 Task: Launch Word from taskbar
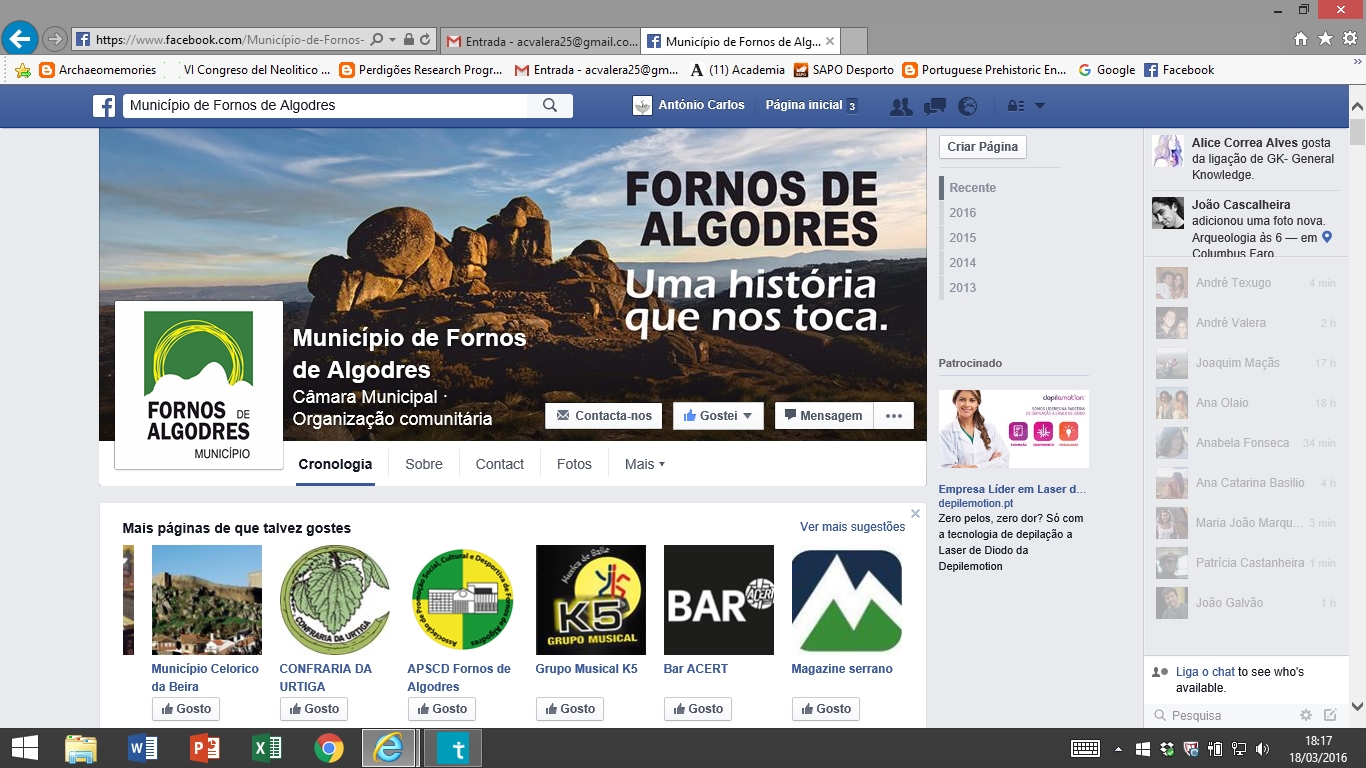pos(143,748)
